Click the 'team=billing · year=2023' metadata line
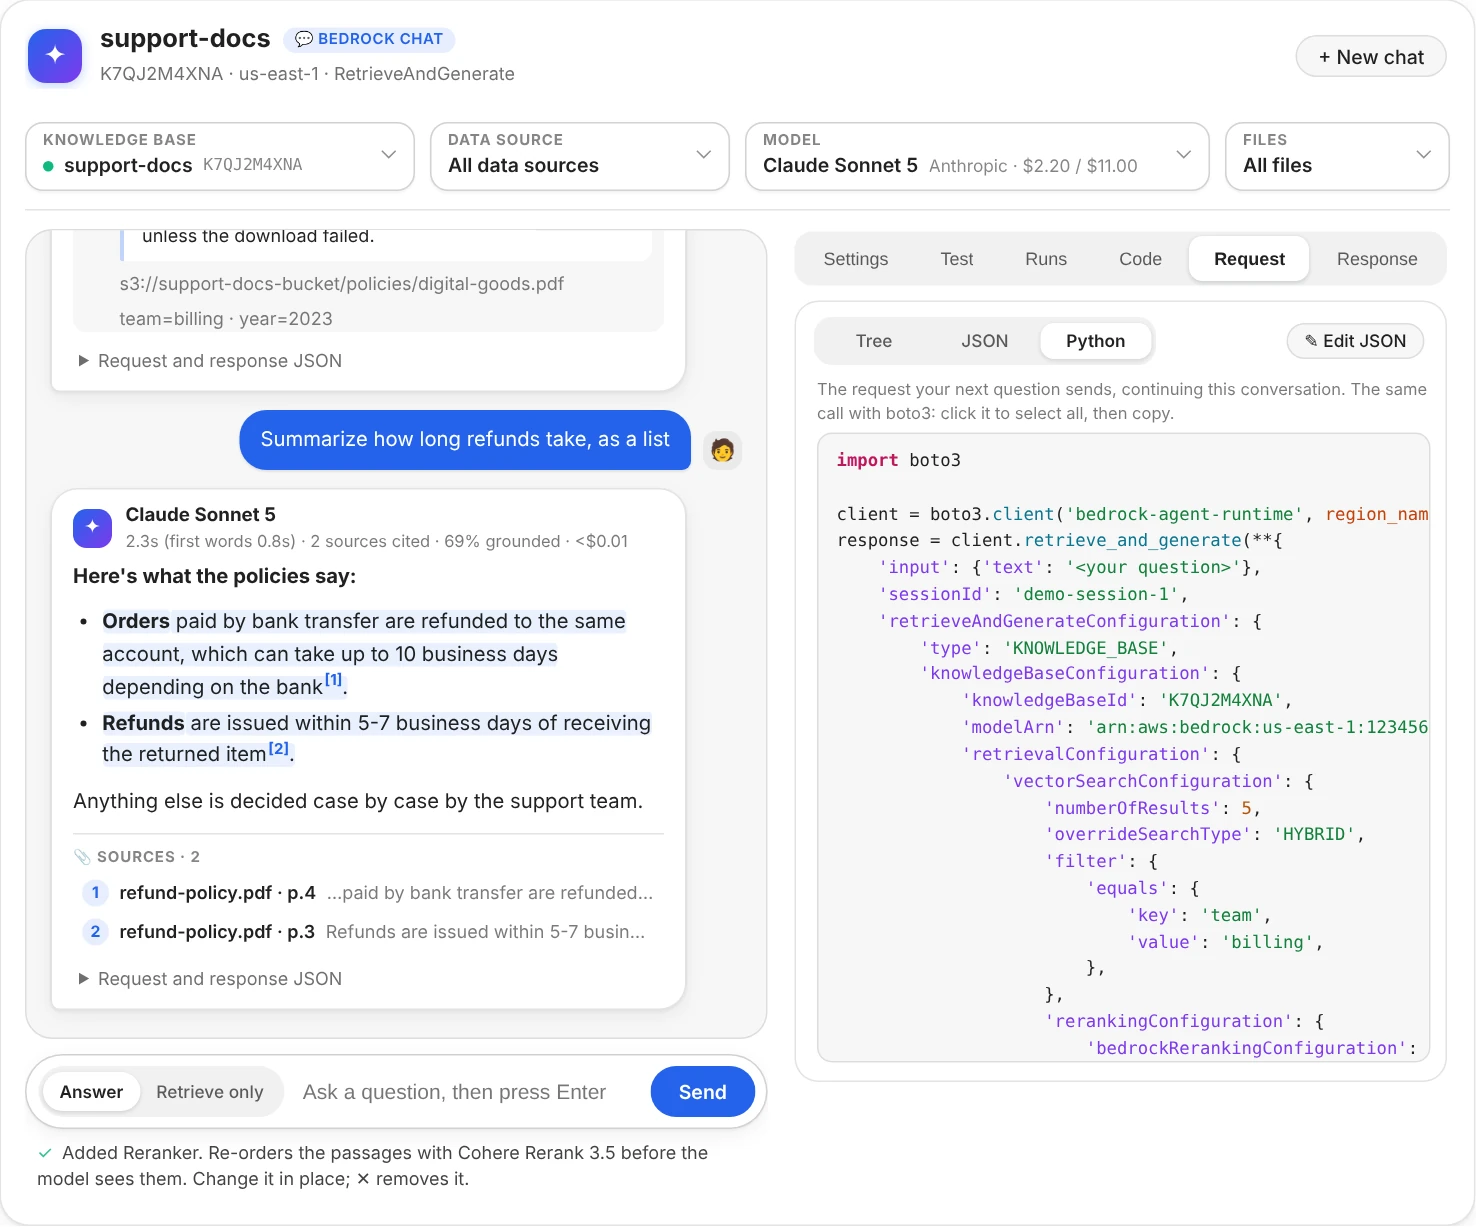 point(226,319)
